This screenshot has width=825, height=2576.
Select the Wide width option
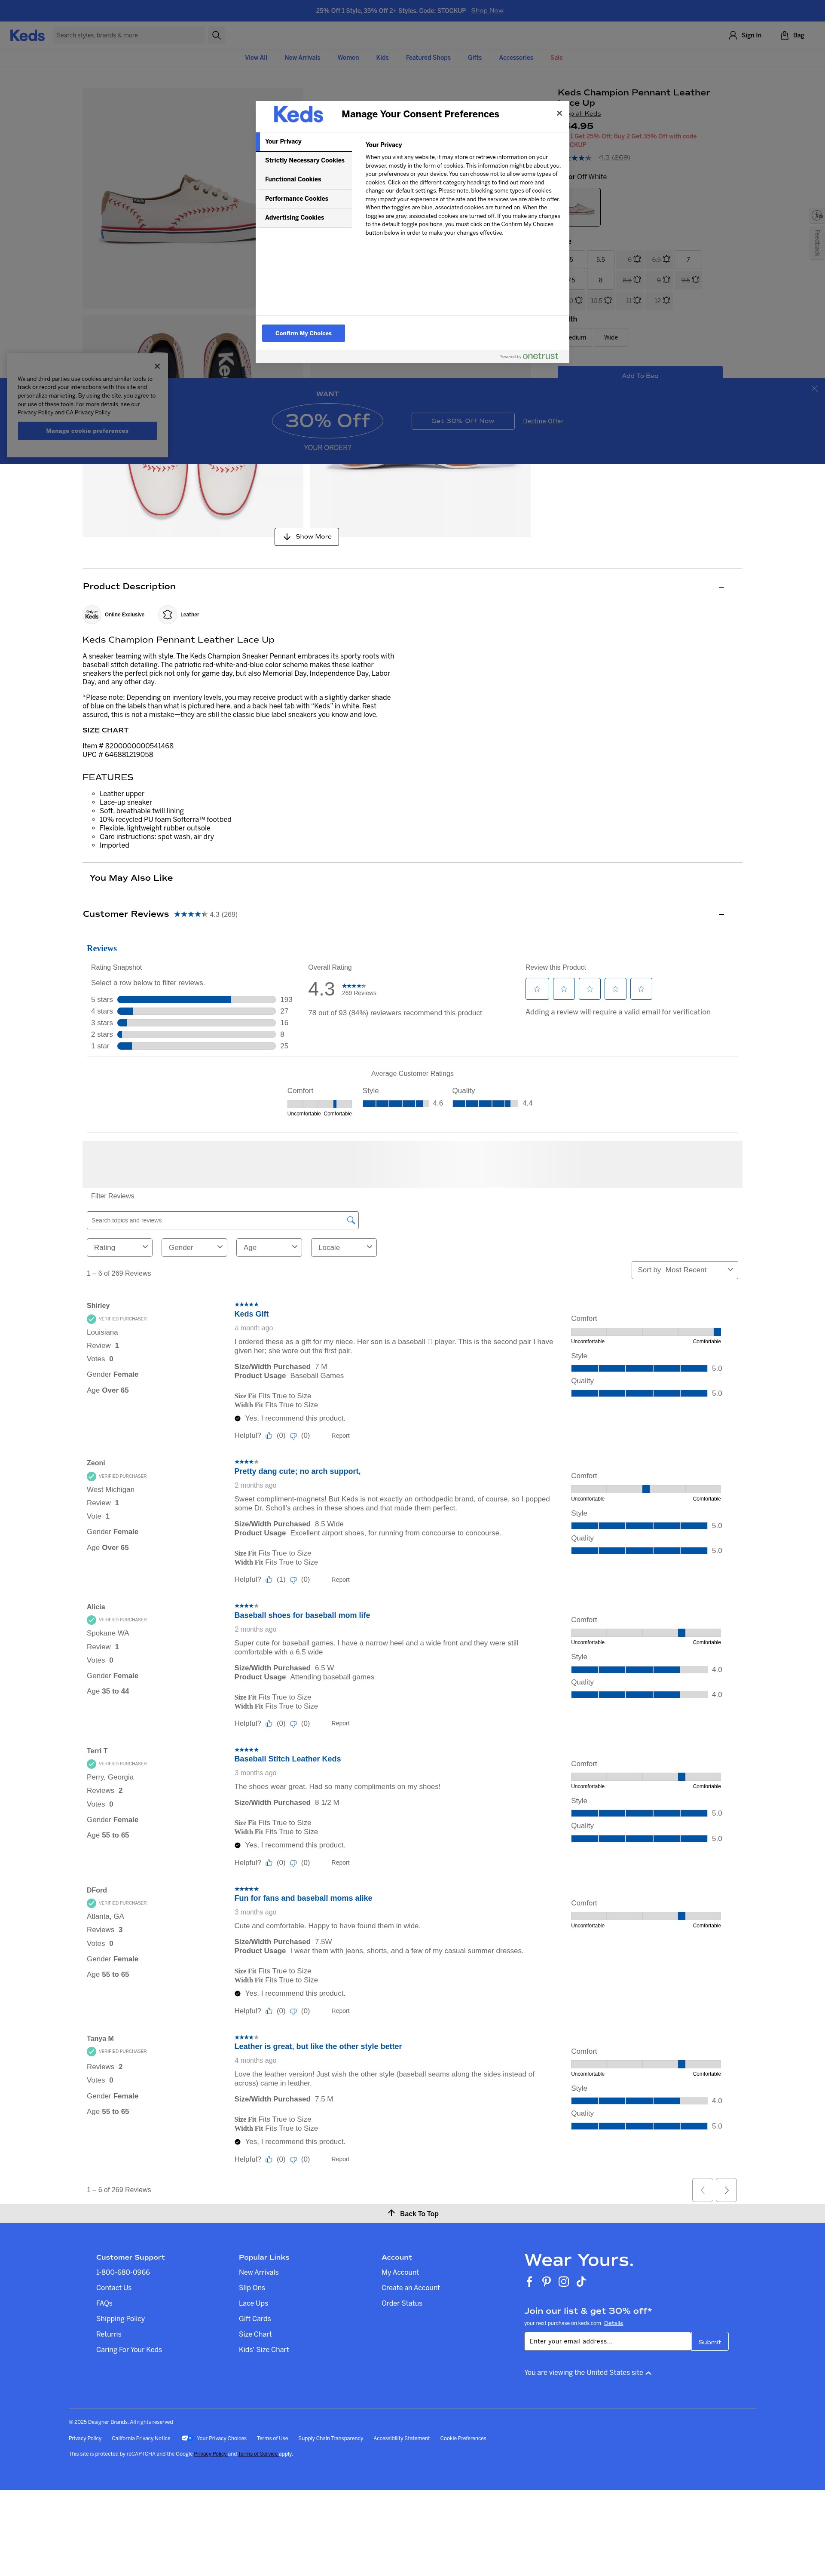(x=611, y=337)
